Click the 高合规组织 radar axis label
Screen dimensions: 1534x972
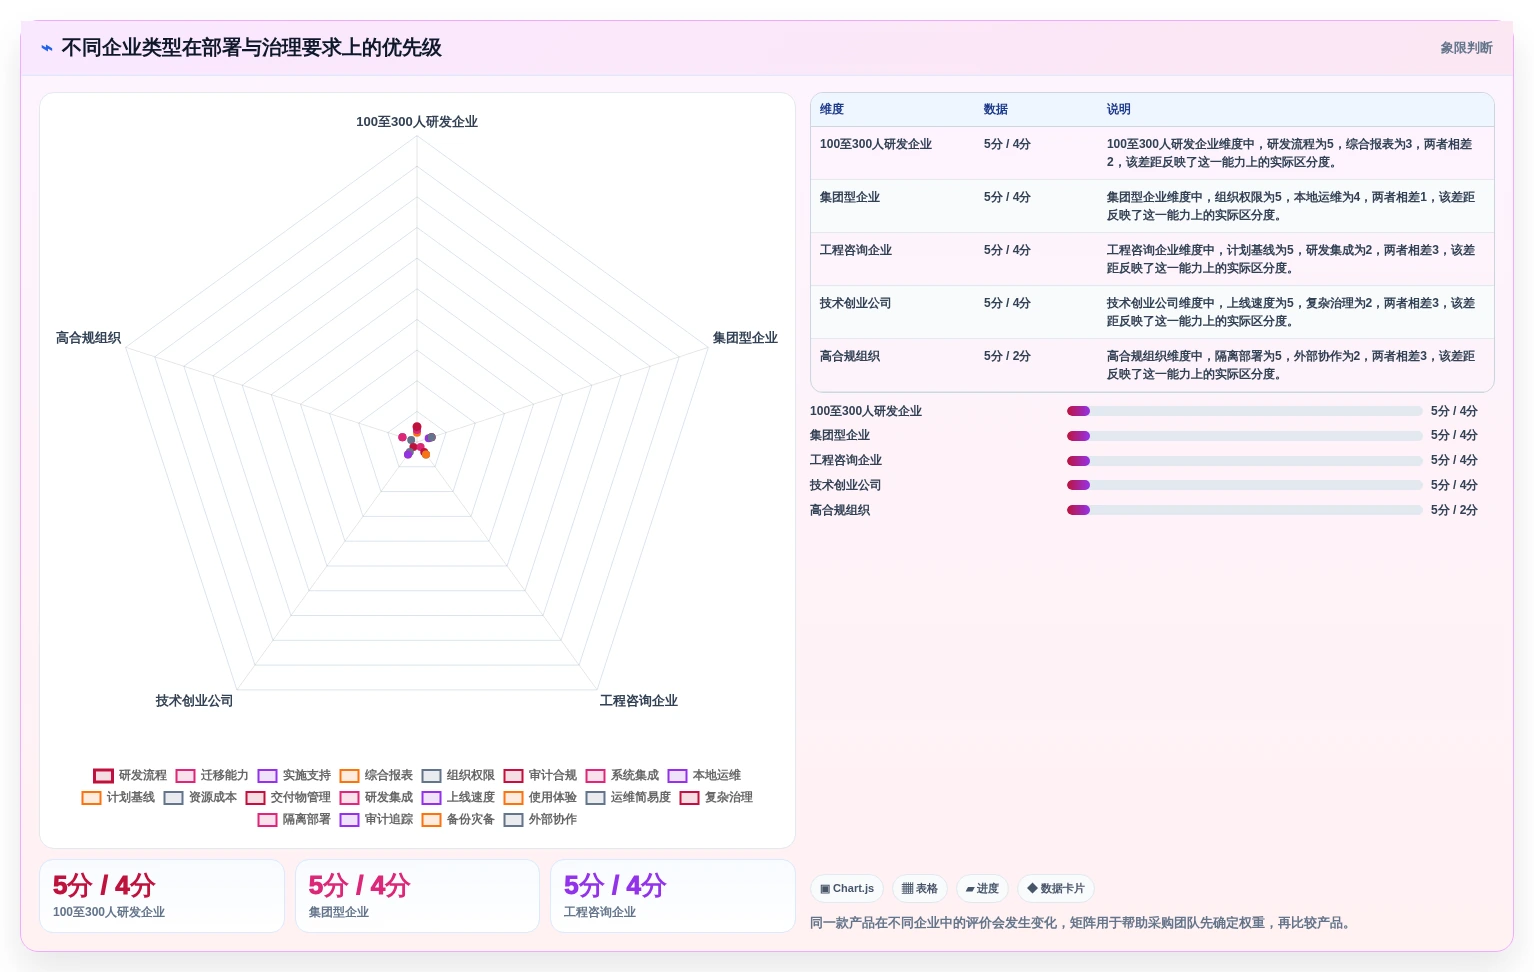tap(88, 338)
